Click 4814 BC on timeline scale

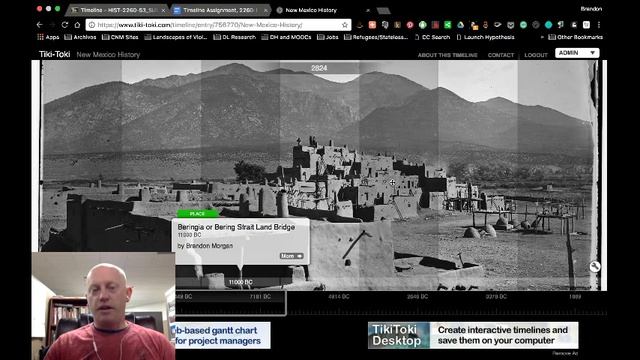pyautogui.click(x=339, y=297)
